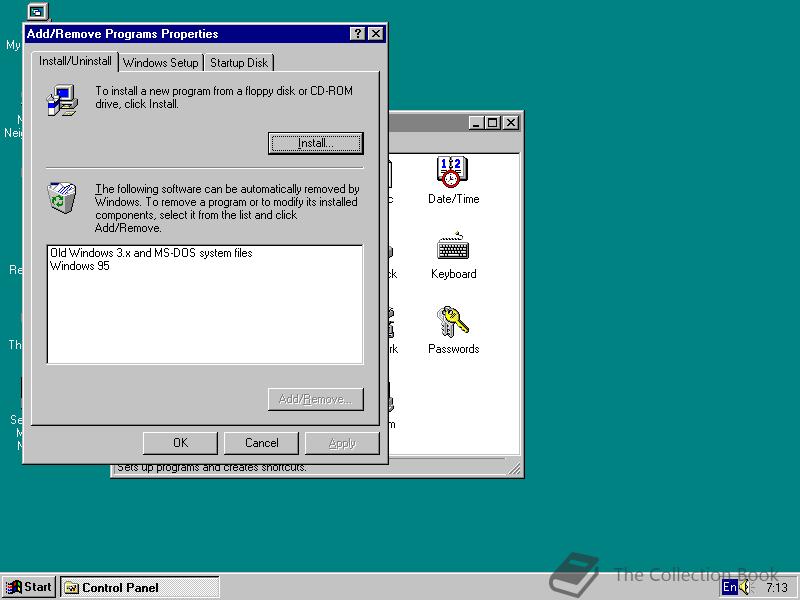Click the volume speaker tray icon
The image size is (800, 600).
[745, 587]
